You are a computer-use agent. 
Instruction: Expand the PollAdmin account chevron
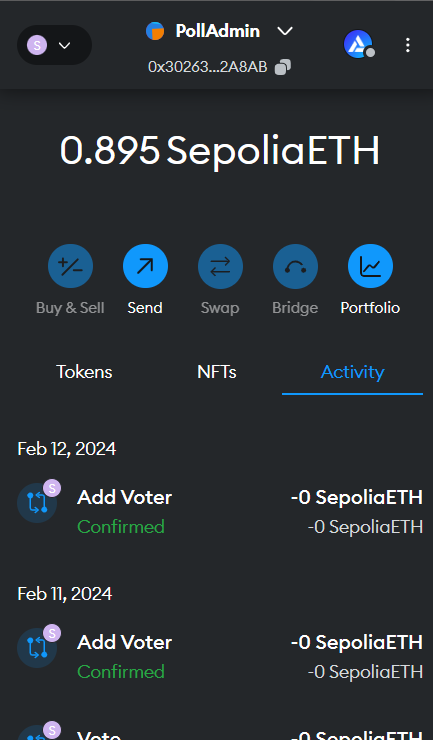(285, 31)
